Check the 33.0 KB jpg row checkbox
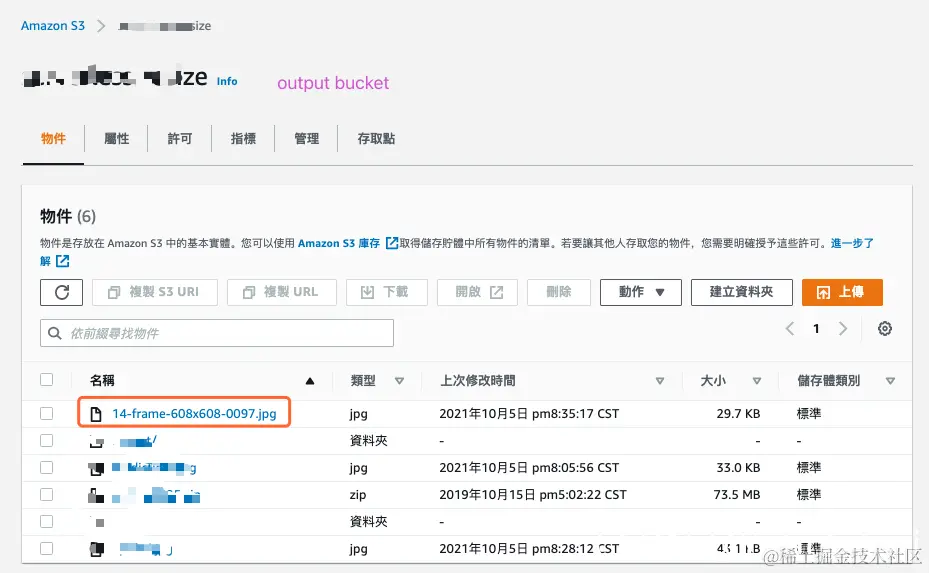Viewport: 929px width, 573px height. click(47, 468)
